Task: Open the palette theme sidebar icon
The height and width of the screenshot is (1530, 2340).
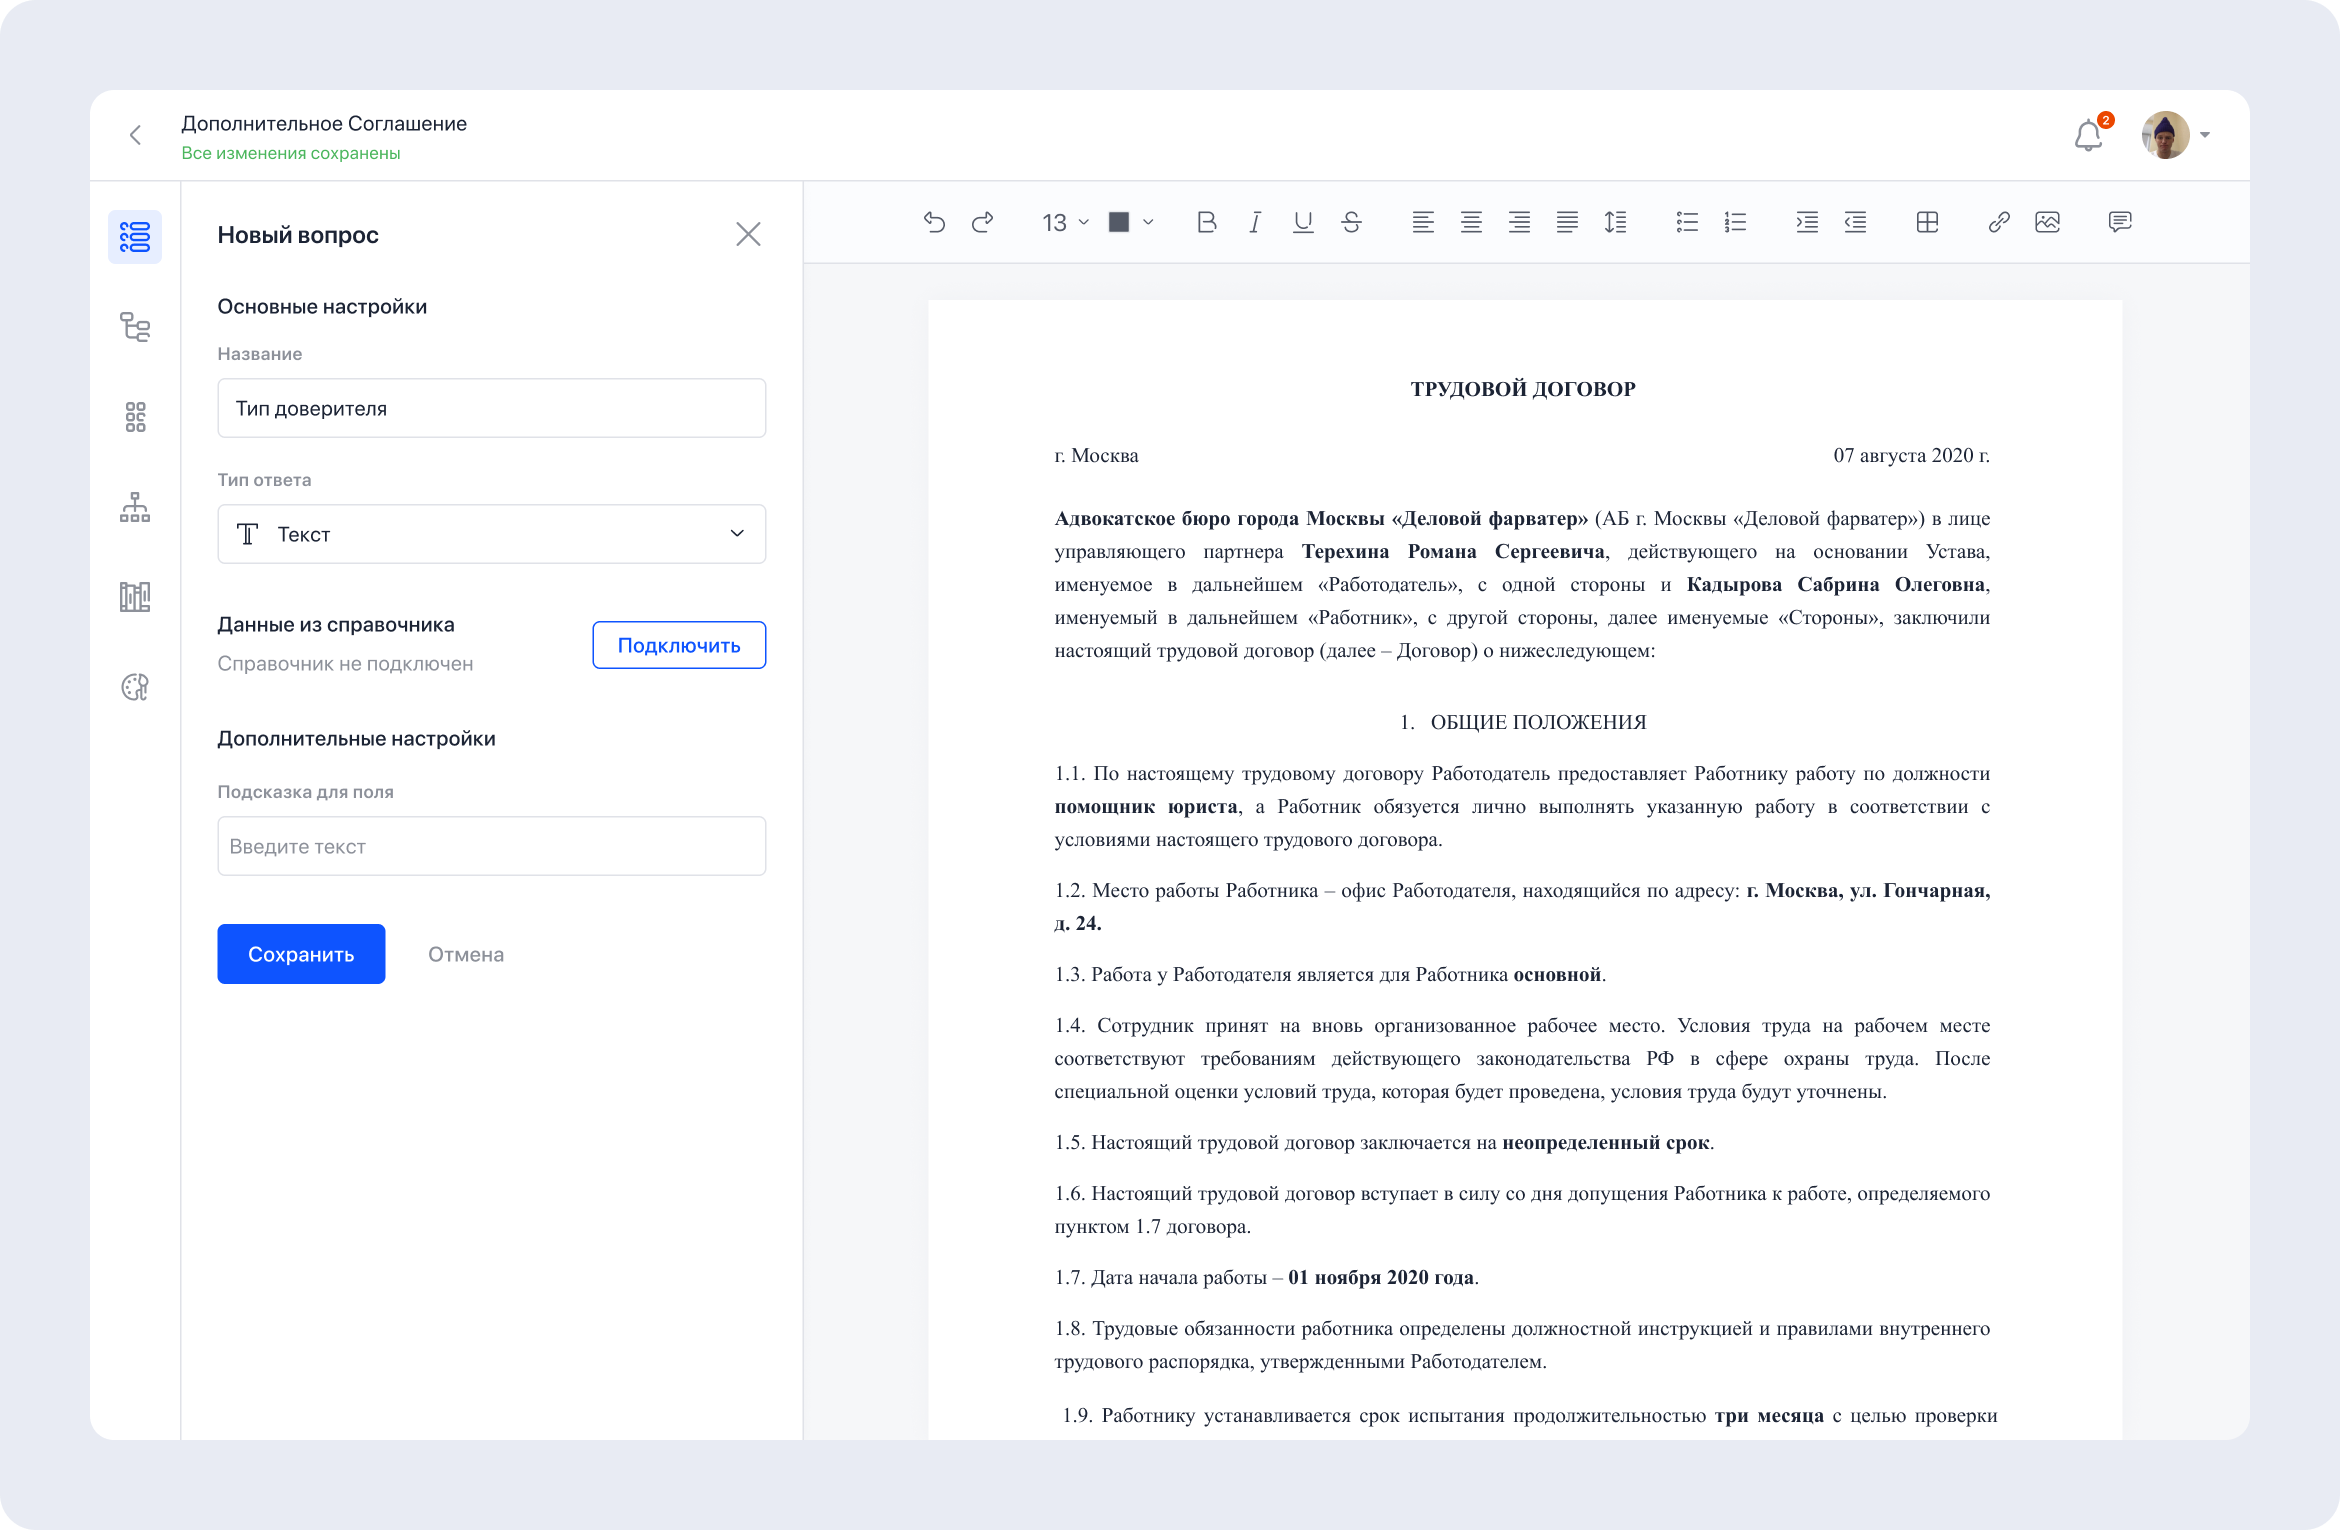Action: 135,687
